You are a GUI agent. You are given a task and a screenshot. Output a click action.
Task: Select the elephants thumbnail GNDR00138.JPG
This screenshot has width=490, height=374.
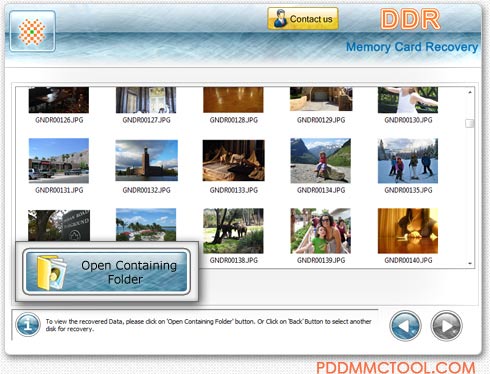pos(233,231)
